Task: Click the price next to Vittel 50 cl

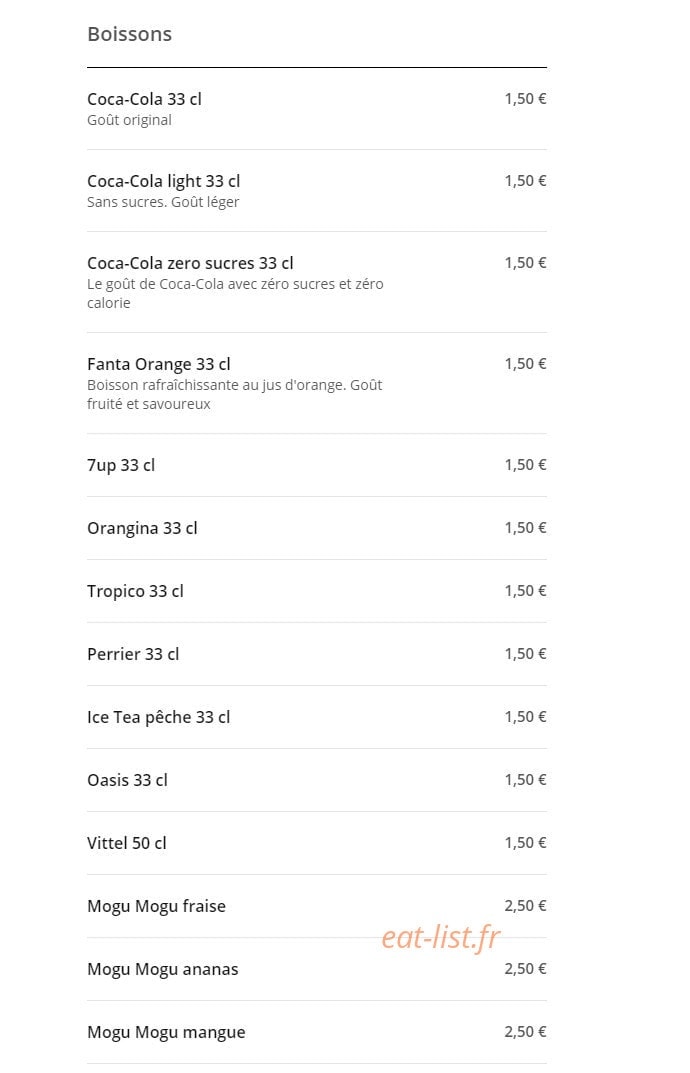Action: 525,843
